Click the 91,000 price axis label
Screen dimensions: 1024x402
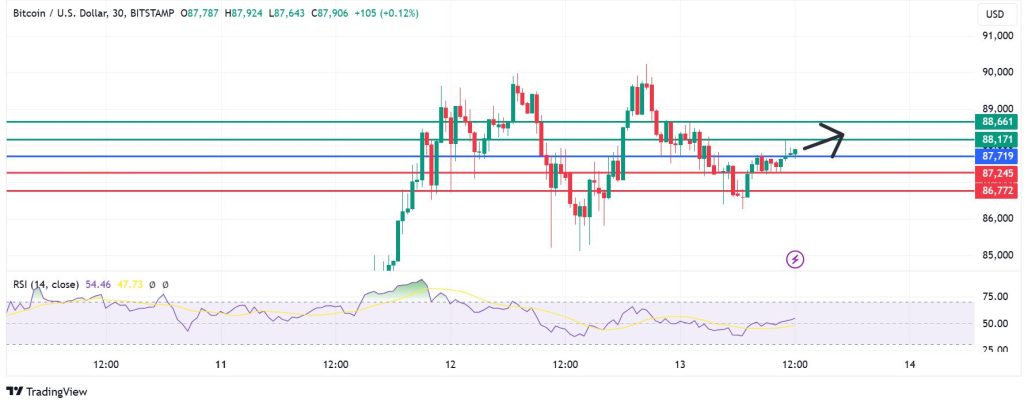point(997,36)
